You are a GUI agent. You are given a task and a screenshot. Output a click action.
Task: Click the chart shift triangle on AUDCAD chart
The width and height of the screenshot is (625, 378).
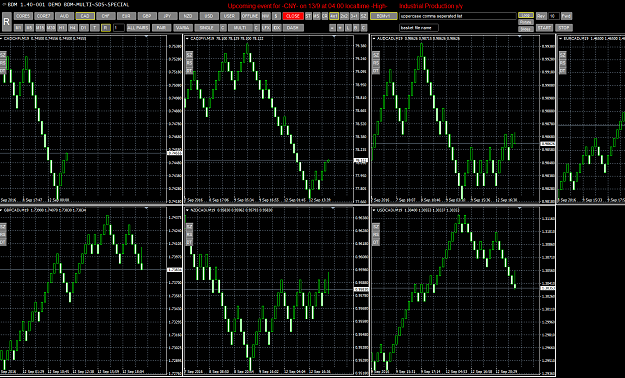pyautogui.click(x=520, y=36)
